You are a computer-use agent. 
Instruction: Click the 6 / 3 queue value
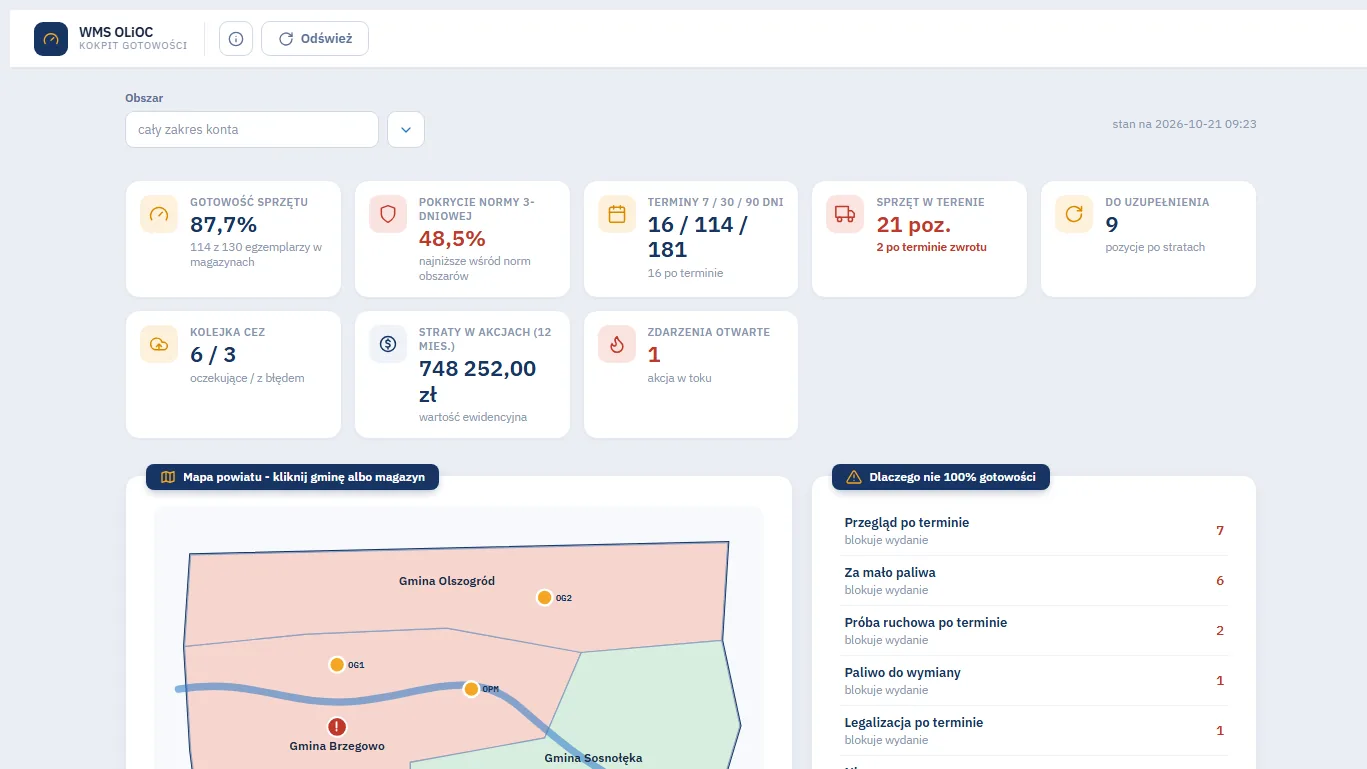point(213,354)
